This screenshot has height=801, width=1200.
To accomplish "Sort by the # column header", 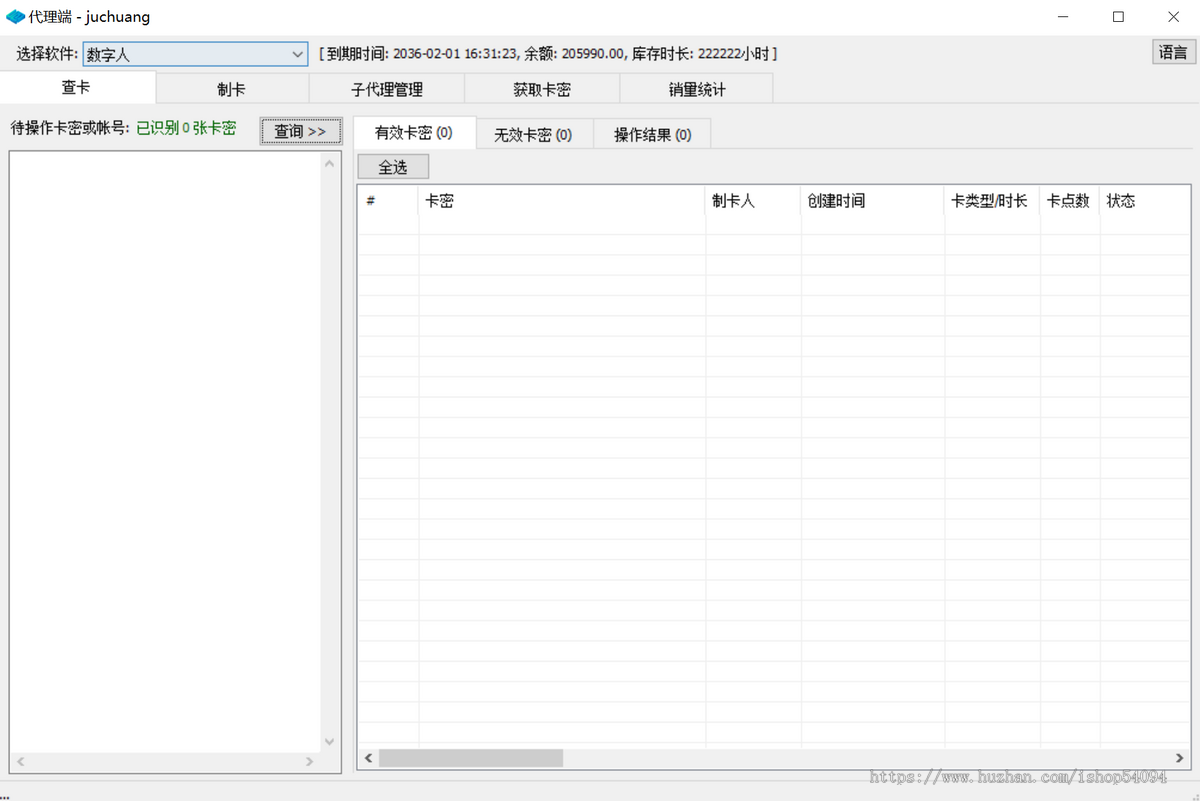I will click(388, 201).
